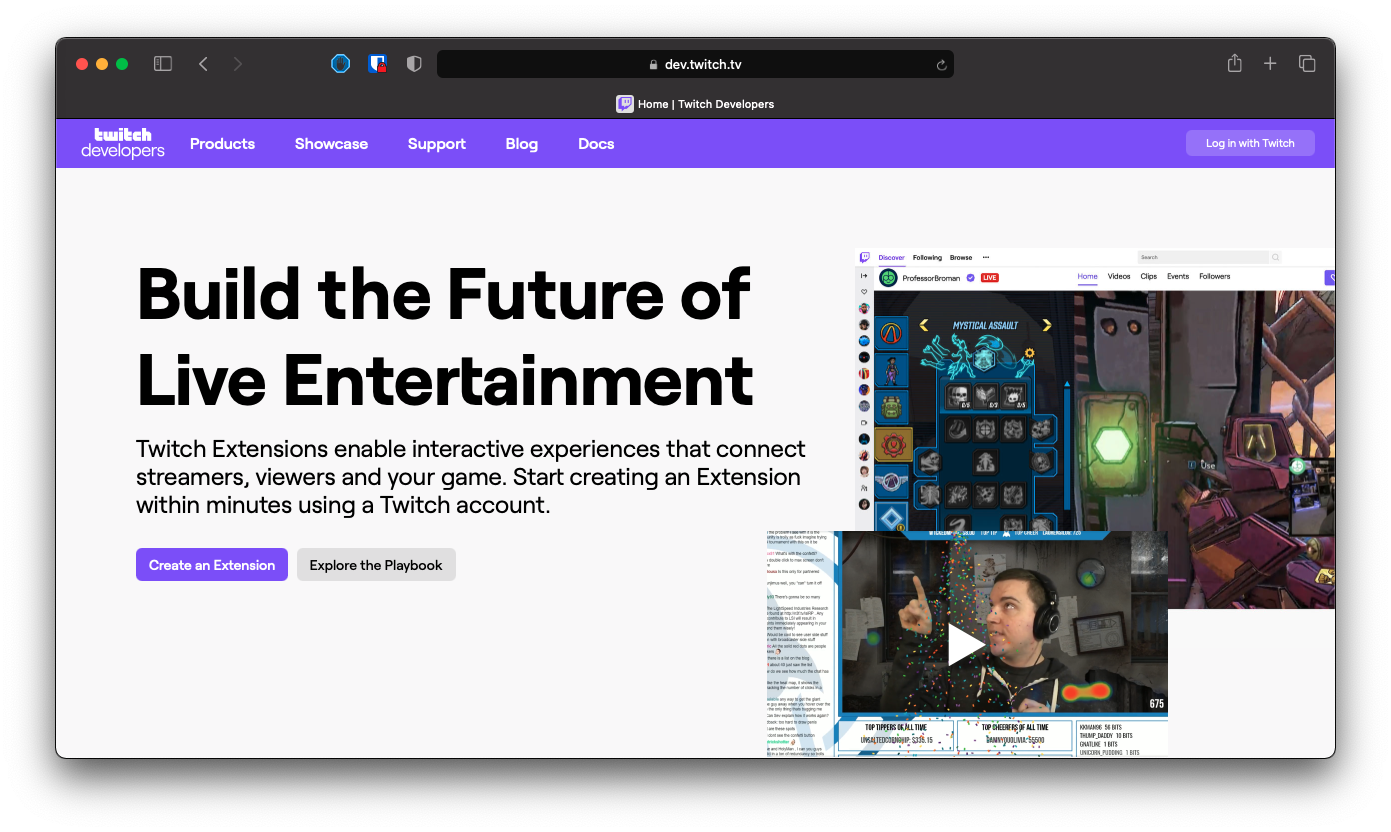
Task: Select the ProfessorBroman channel avatar
Action: 888,276
